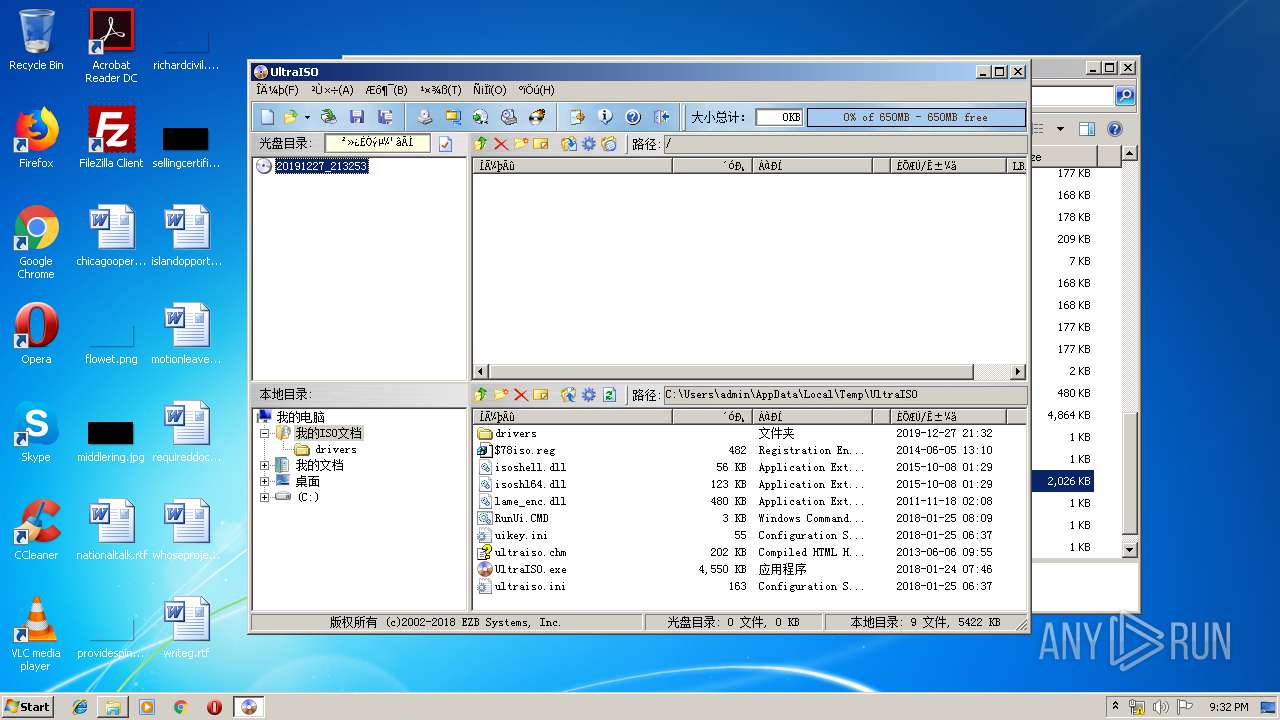Sort image files by type column header
This screenshot has height=720, width=1280.
[x=813, y=165]
